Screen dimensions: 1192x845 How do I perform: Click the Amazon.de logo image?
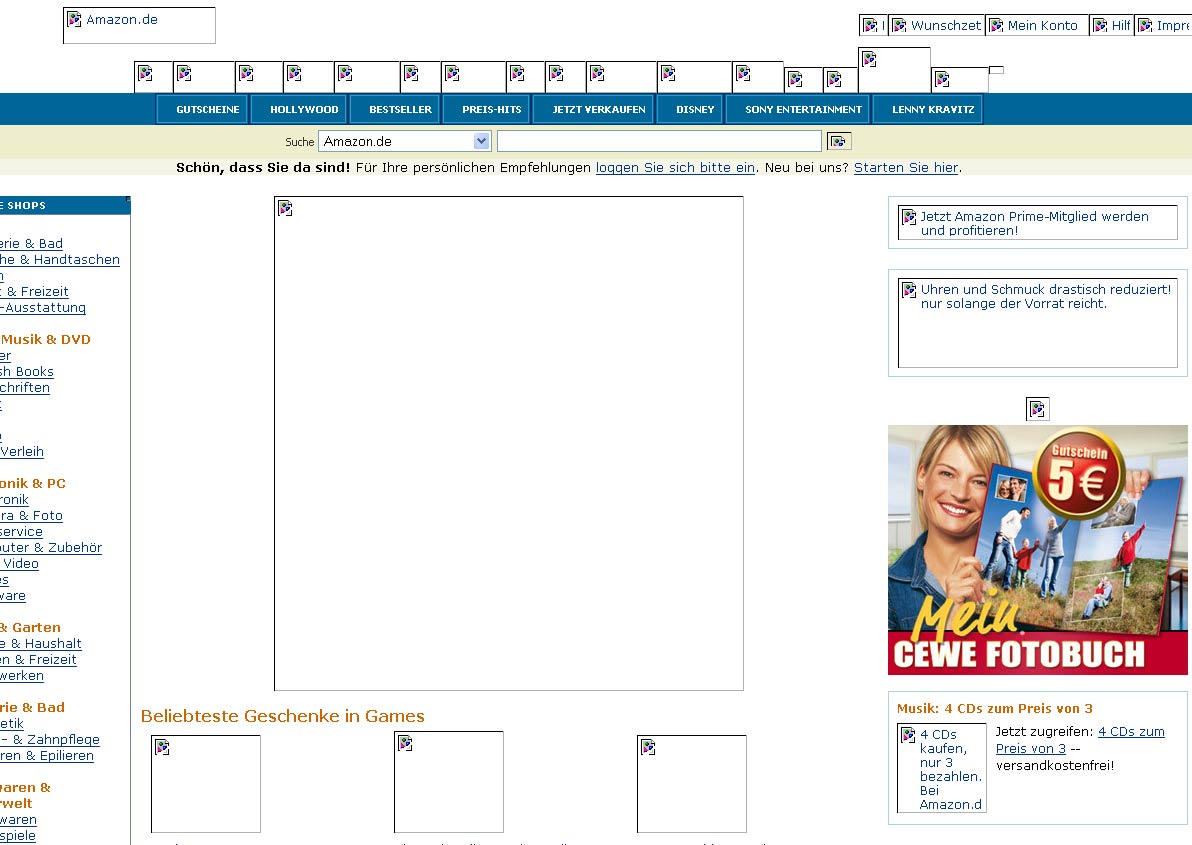[x=139, y=25]
